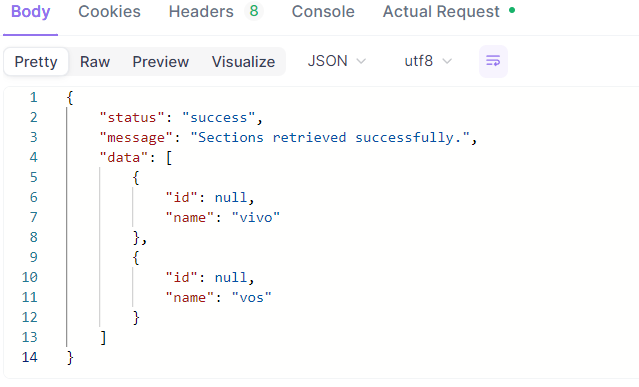Click the "vivo" name value
639x387 pixels.
(x=256, y=218)
